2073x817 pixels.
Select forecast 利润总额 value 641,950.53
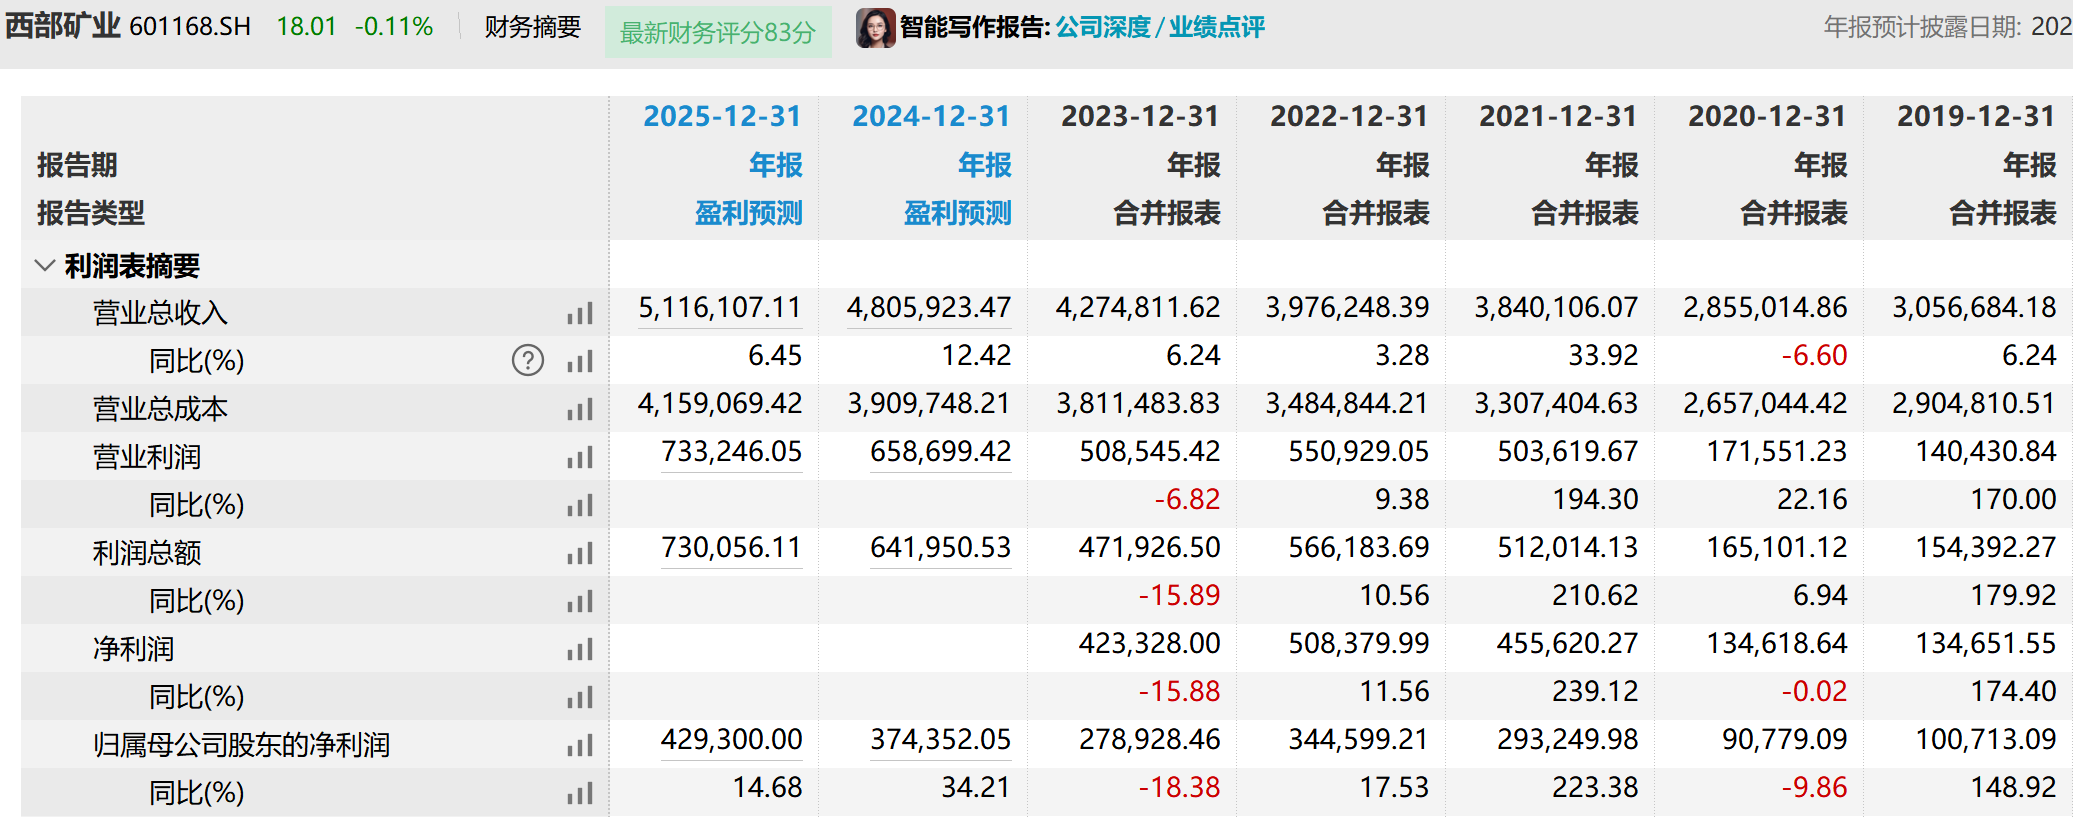941,547
